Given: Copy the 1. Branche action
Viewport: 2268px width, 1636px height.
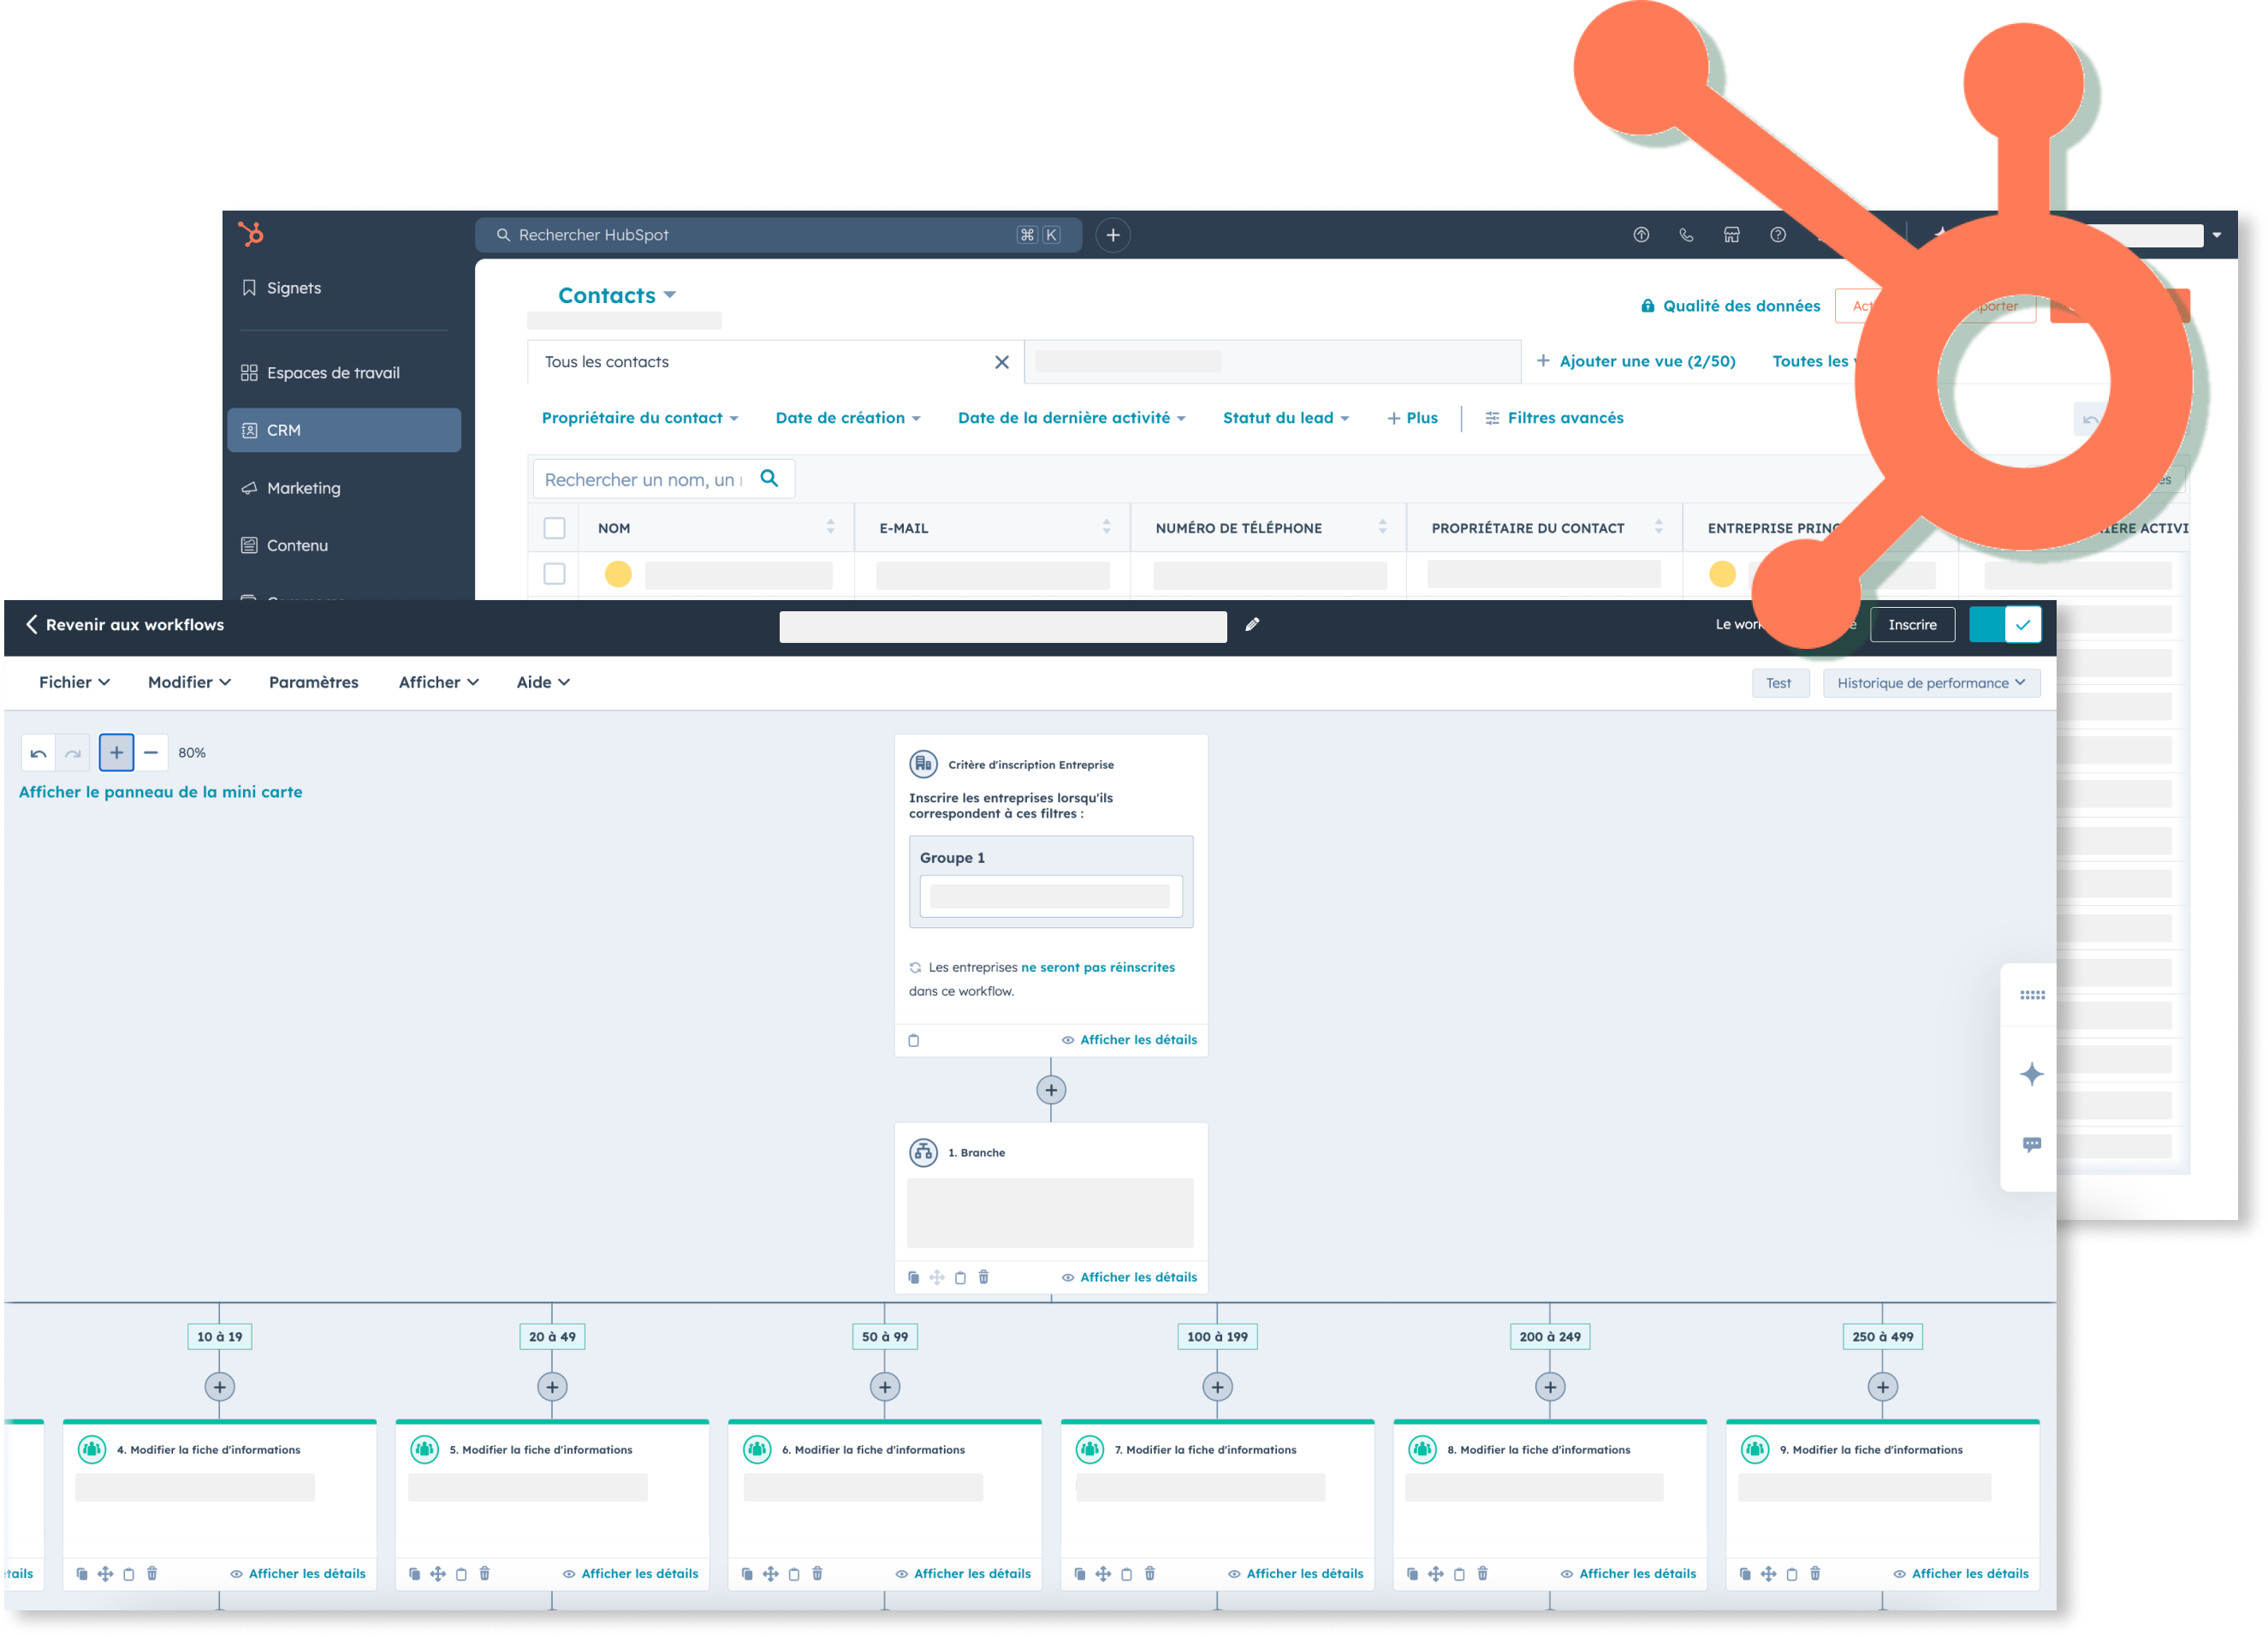Looking at the screenshot, I should 913,1277.
